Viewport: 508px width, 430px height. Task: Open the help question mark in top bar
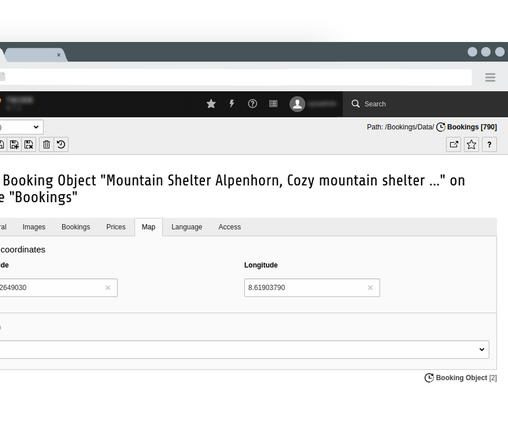point(252,104)
